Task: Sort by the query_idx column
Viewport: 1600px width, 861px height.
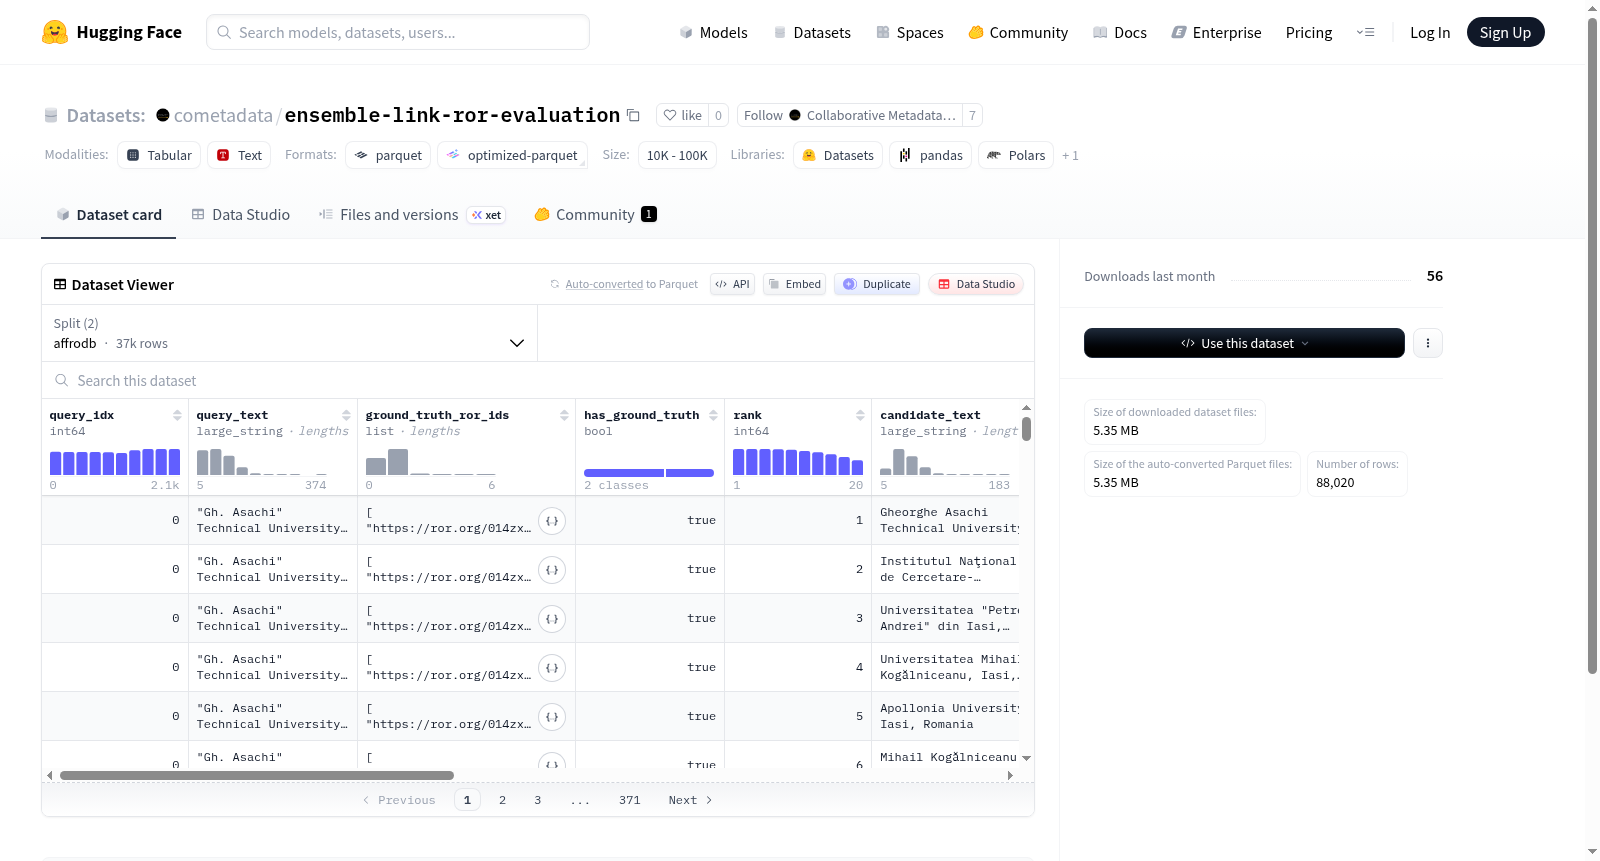Action: 177,415
